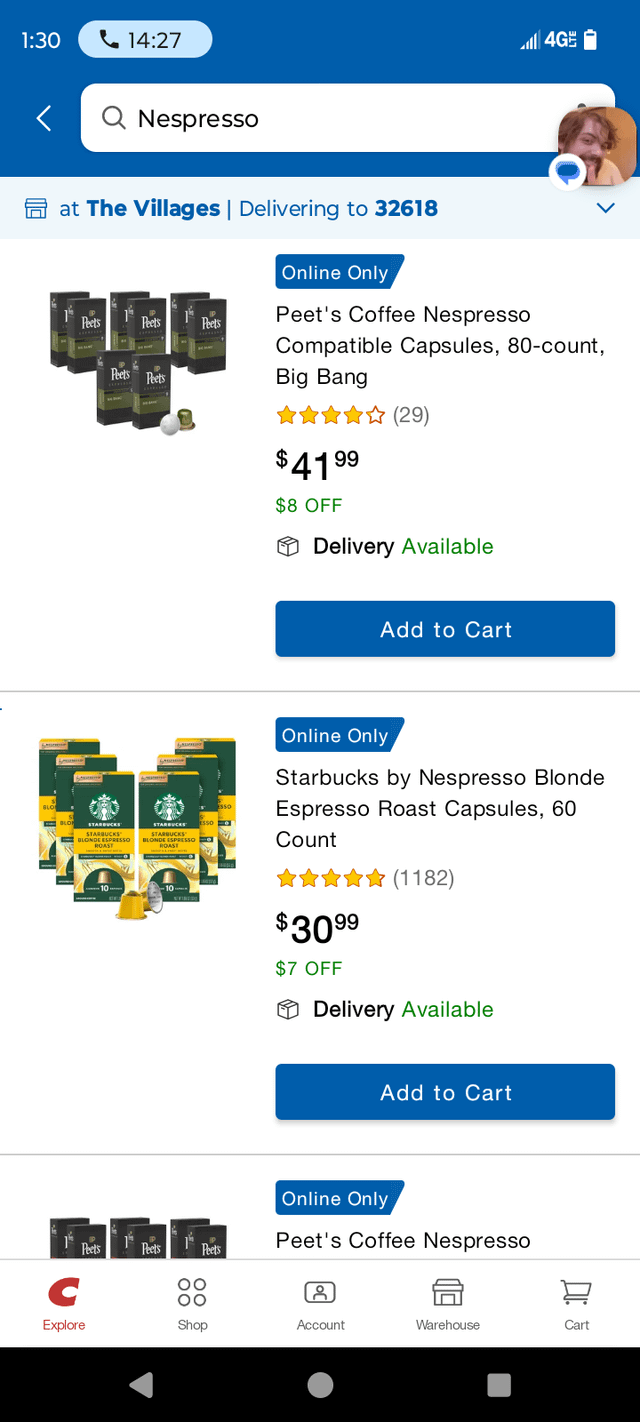Tap the ongoing call timer pill
This screenshot has height=1422, width=640.
[145, 40]
